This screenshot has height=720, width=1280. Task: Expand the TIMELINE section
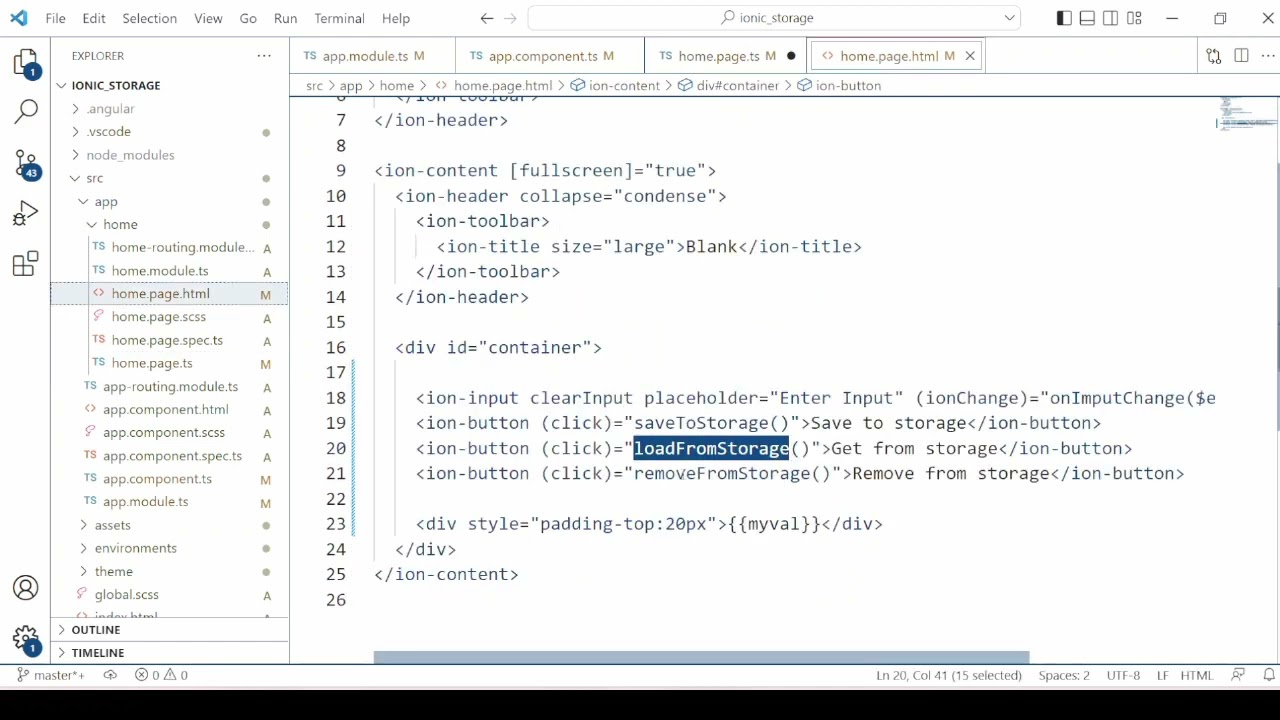coord(98,653)
